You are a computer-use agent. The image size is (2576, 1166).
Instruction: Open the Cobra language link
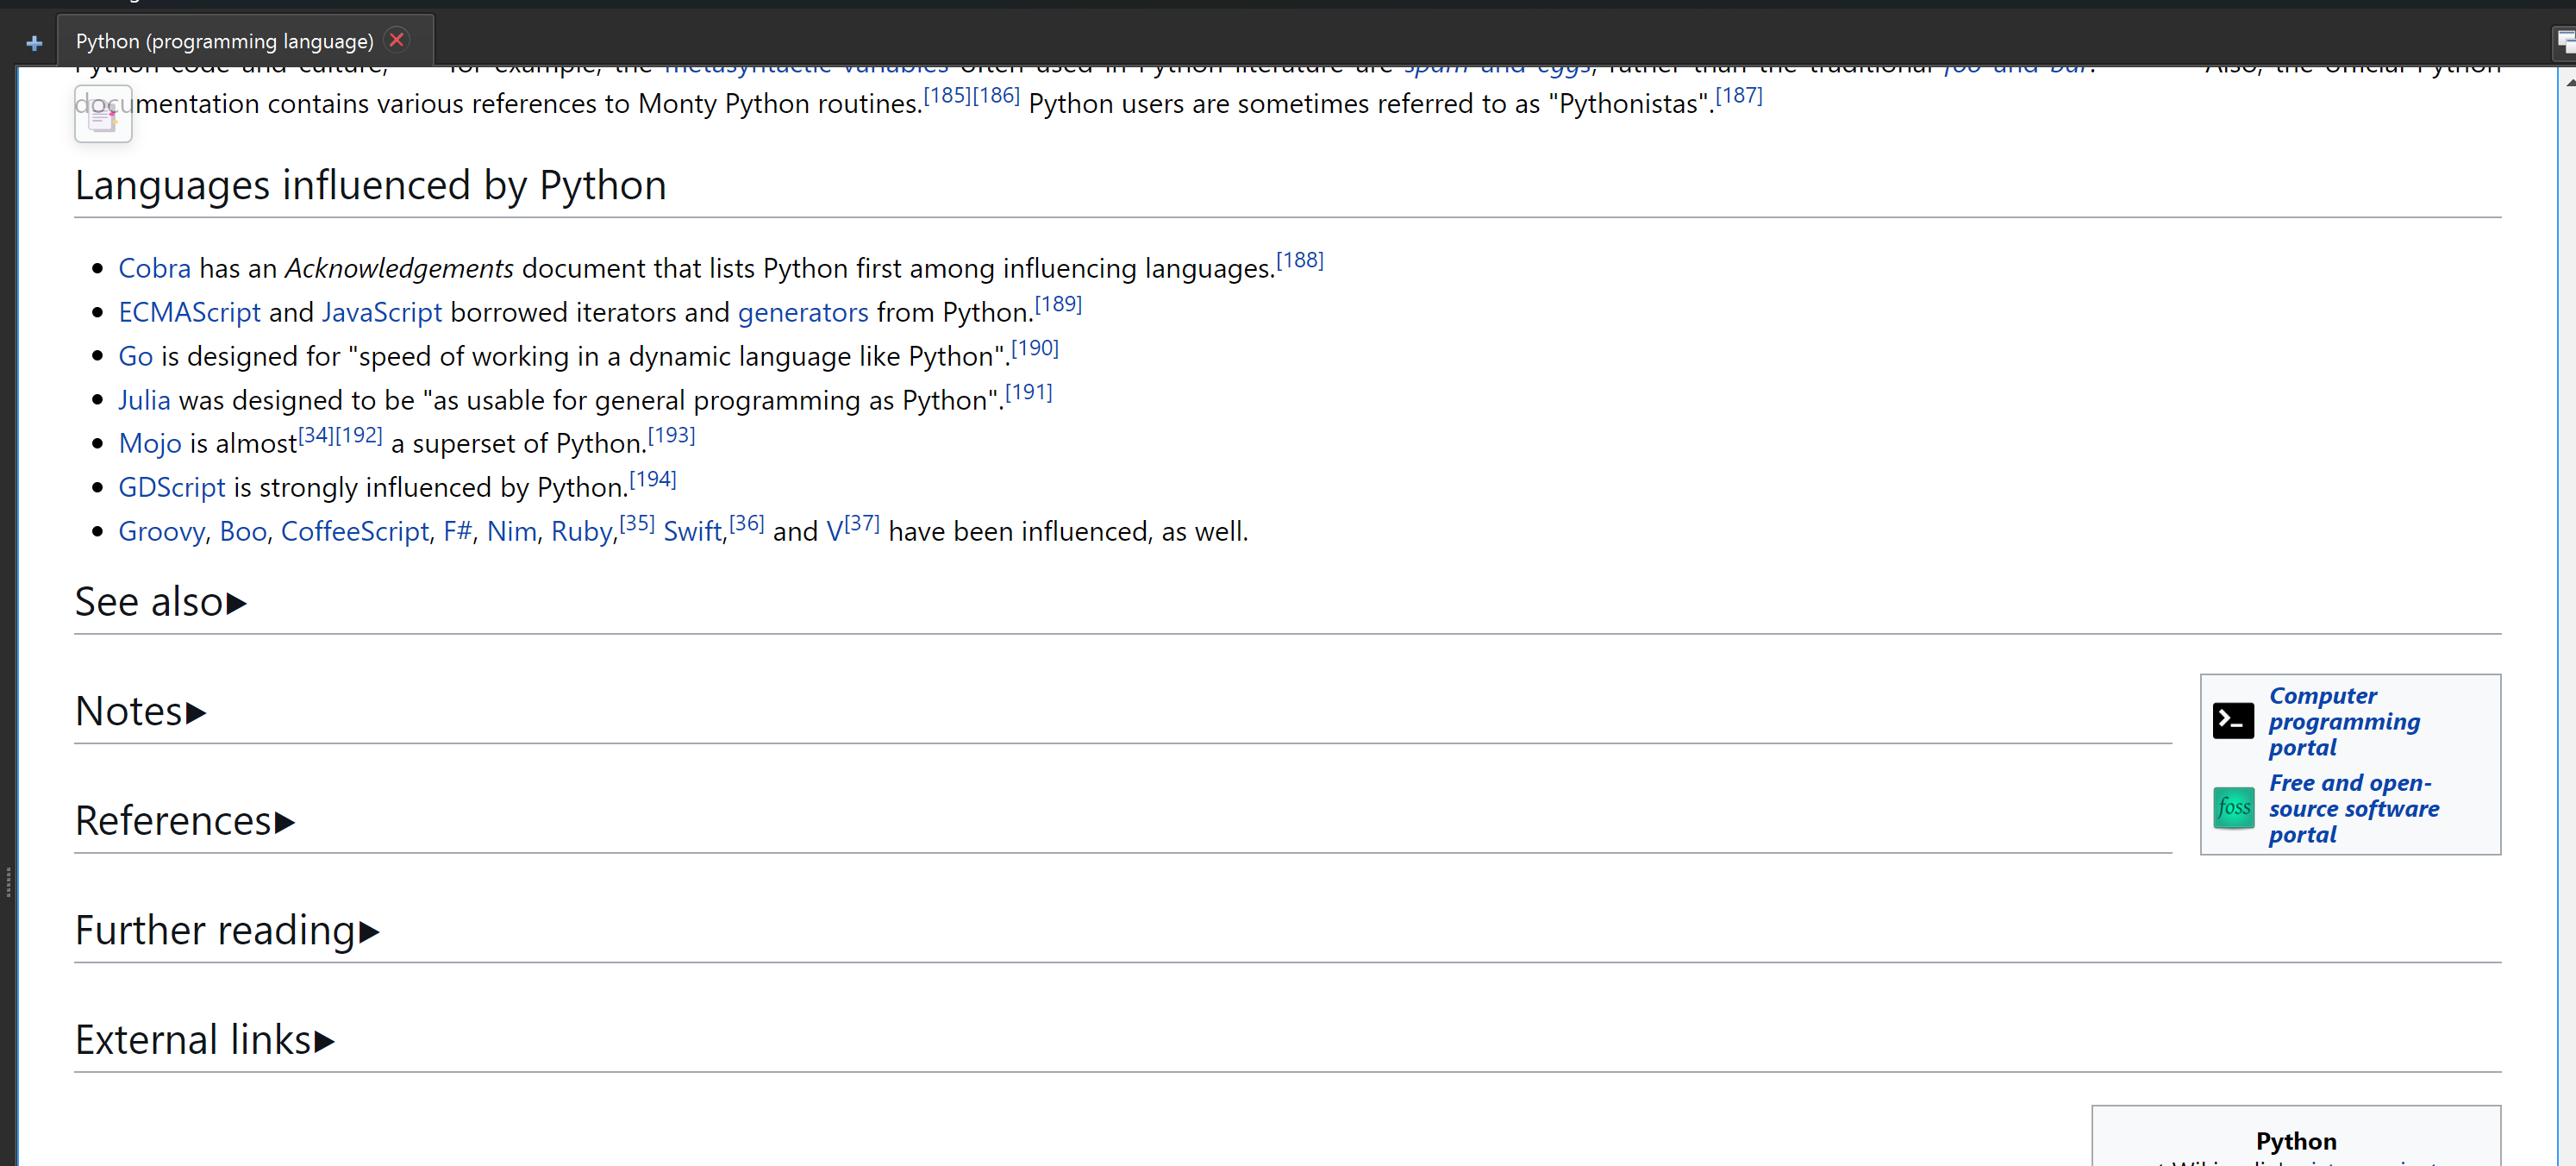(x=154, y=268)
